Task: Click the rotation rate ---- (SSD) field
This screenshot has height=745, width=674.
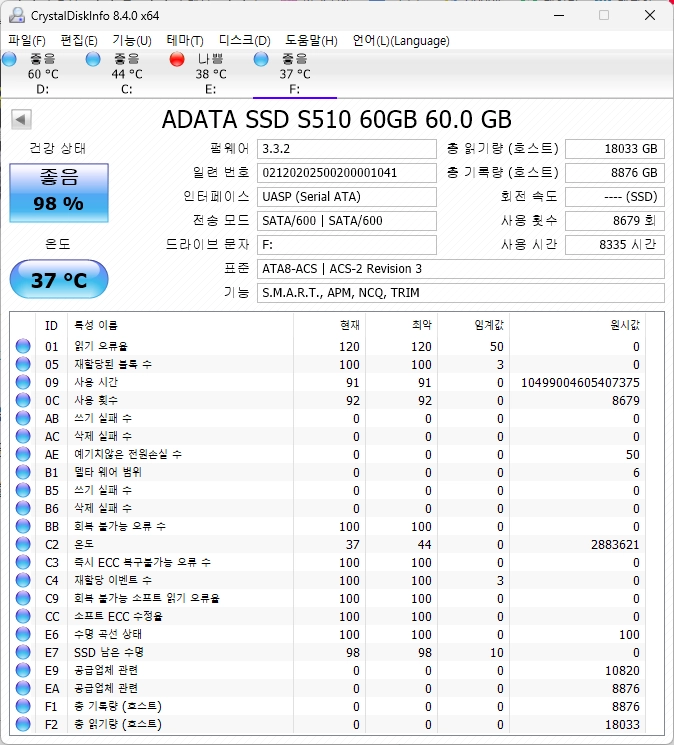Action: pos(615,197)
